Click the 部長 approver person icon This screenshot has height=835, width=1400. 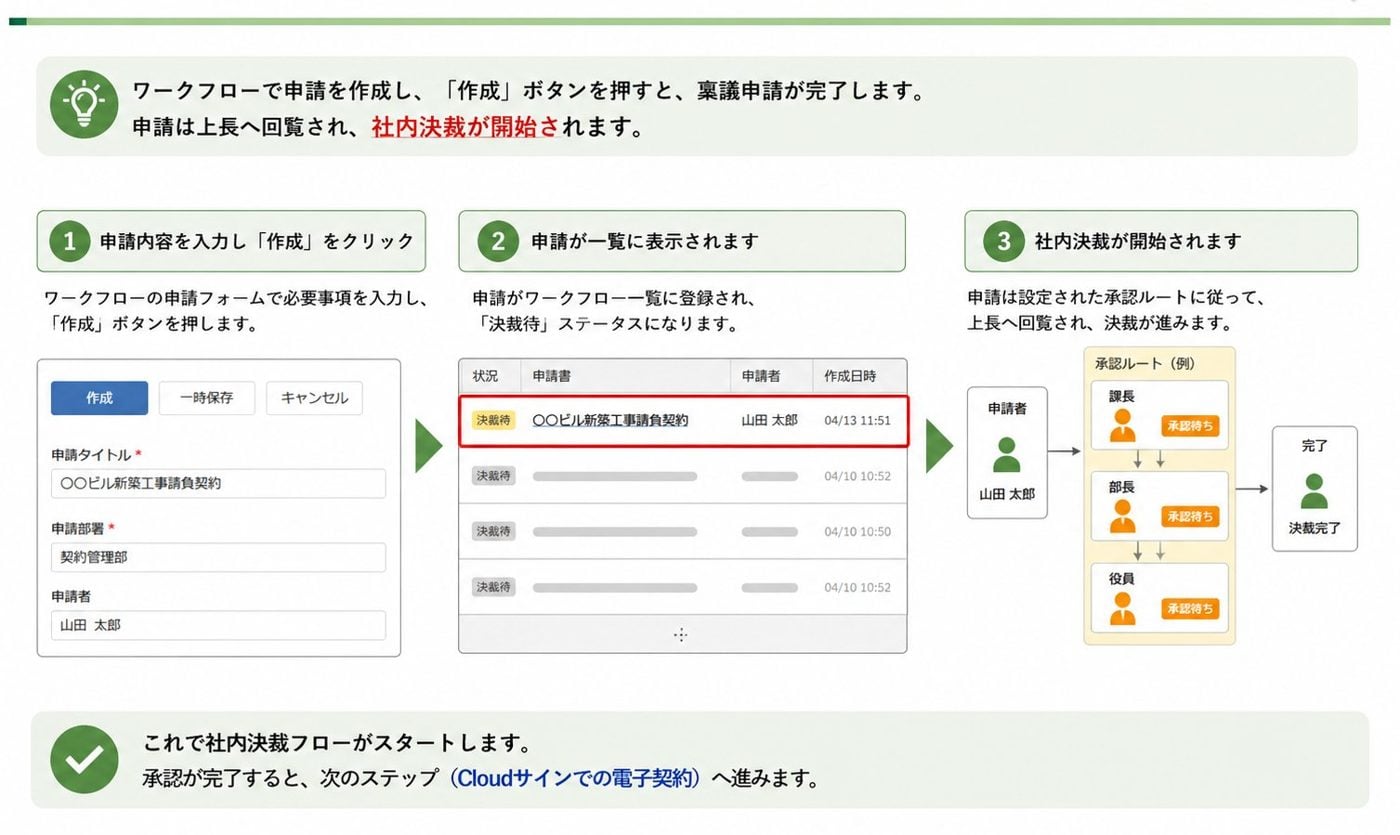tap(1124, 516)
